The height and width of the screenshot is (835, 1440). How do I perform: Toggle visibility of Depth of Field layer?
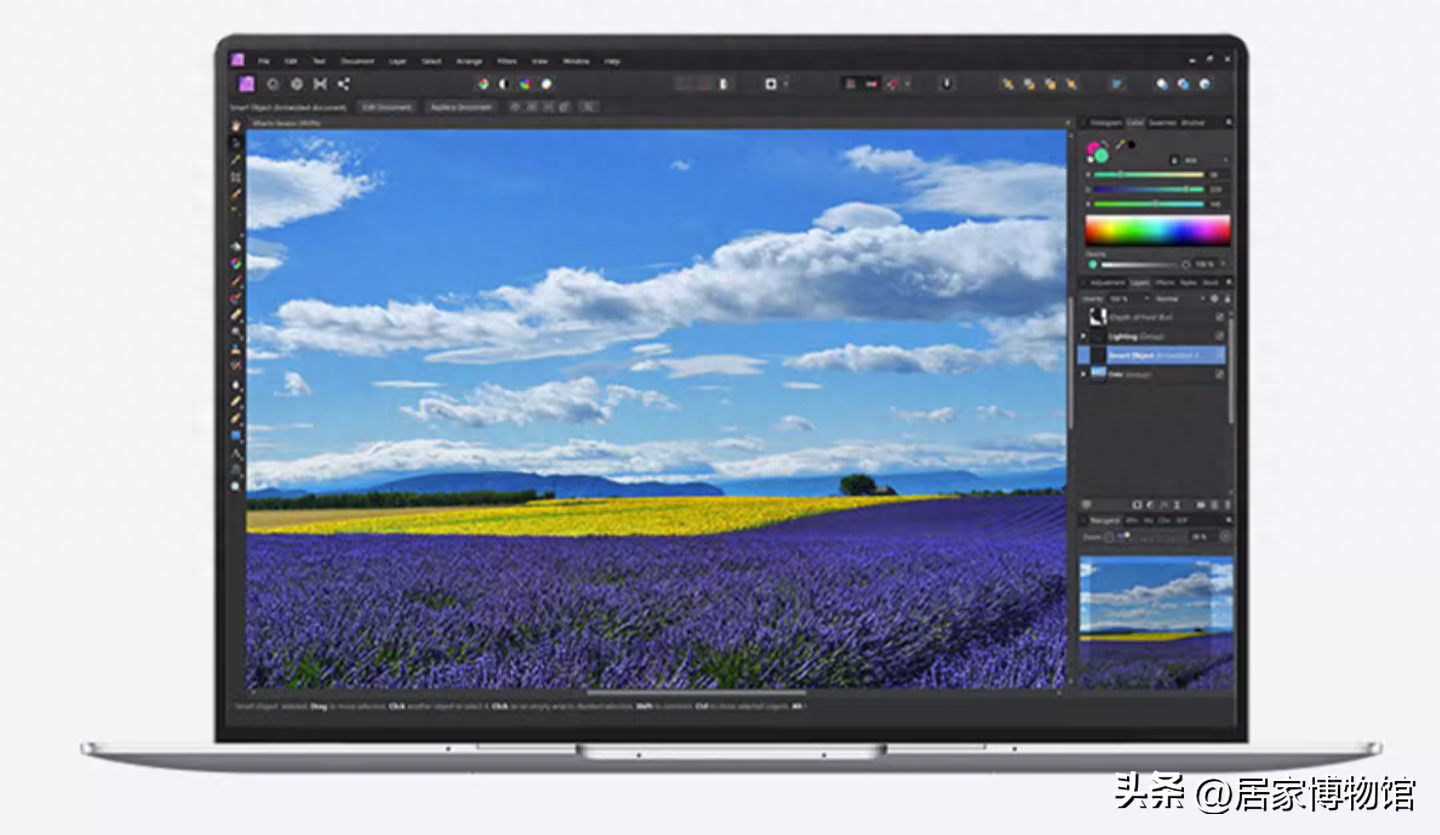pos(1219,317)
